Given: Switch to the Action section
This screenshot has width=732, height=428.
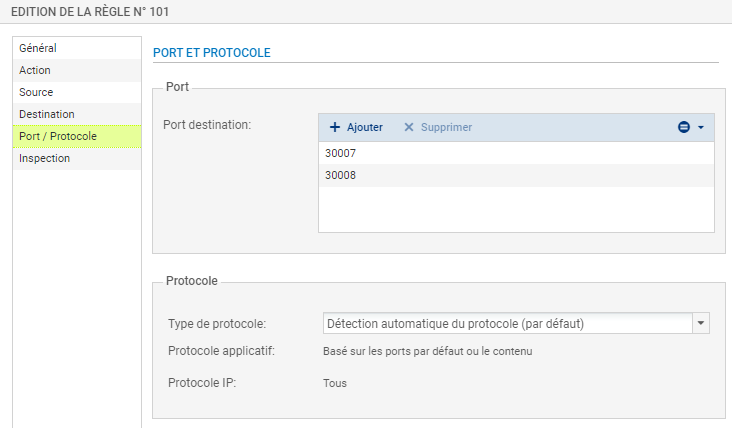Looking at the screenshot, I should (77, 70).
